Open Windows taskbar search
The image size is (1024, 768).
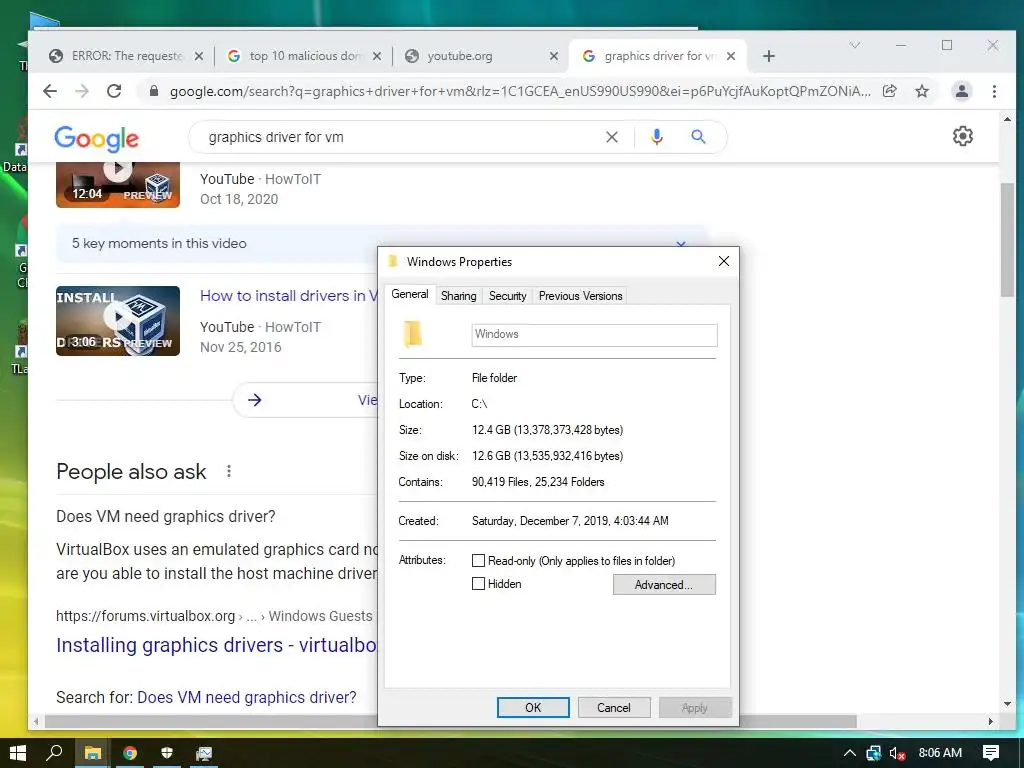(x=55, y=753)
